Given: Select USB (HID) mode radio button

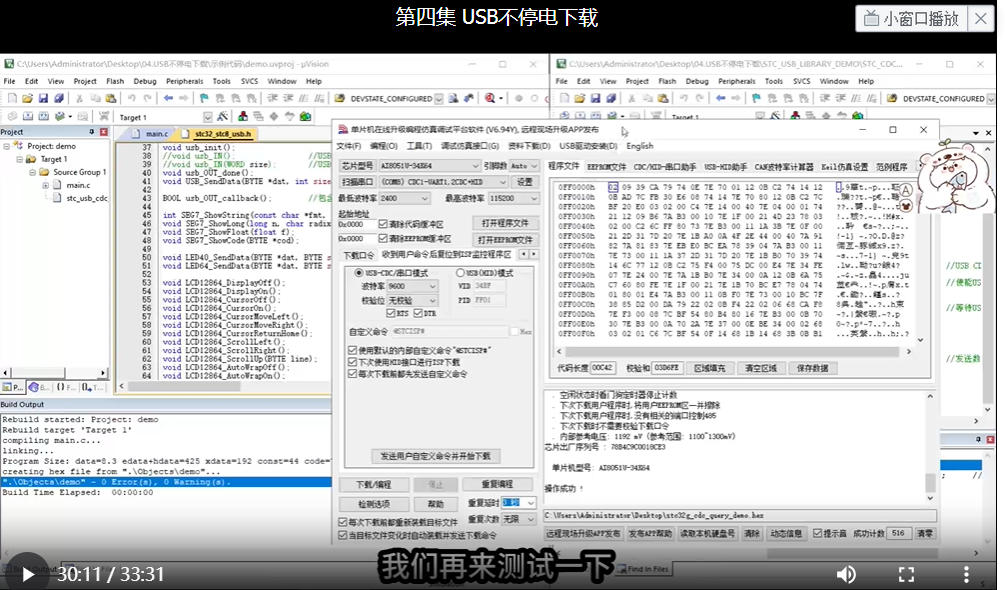Looking at the screenshot, I should [x=460, y=273].
